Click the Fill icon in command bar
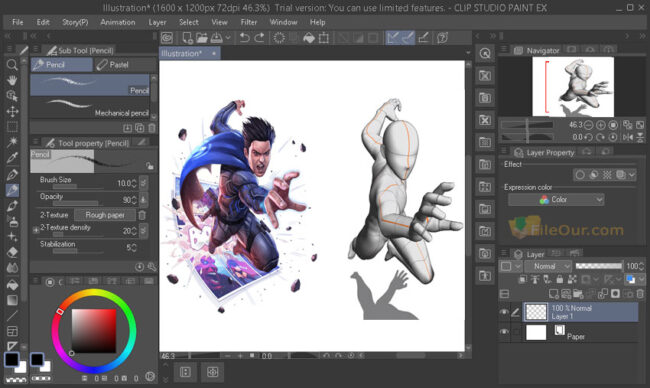The height and width of the screenshot is (388, 650). click(309, 38)
